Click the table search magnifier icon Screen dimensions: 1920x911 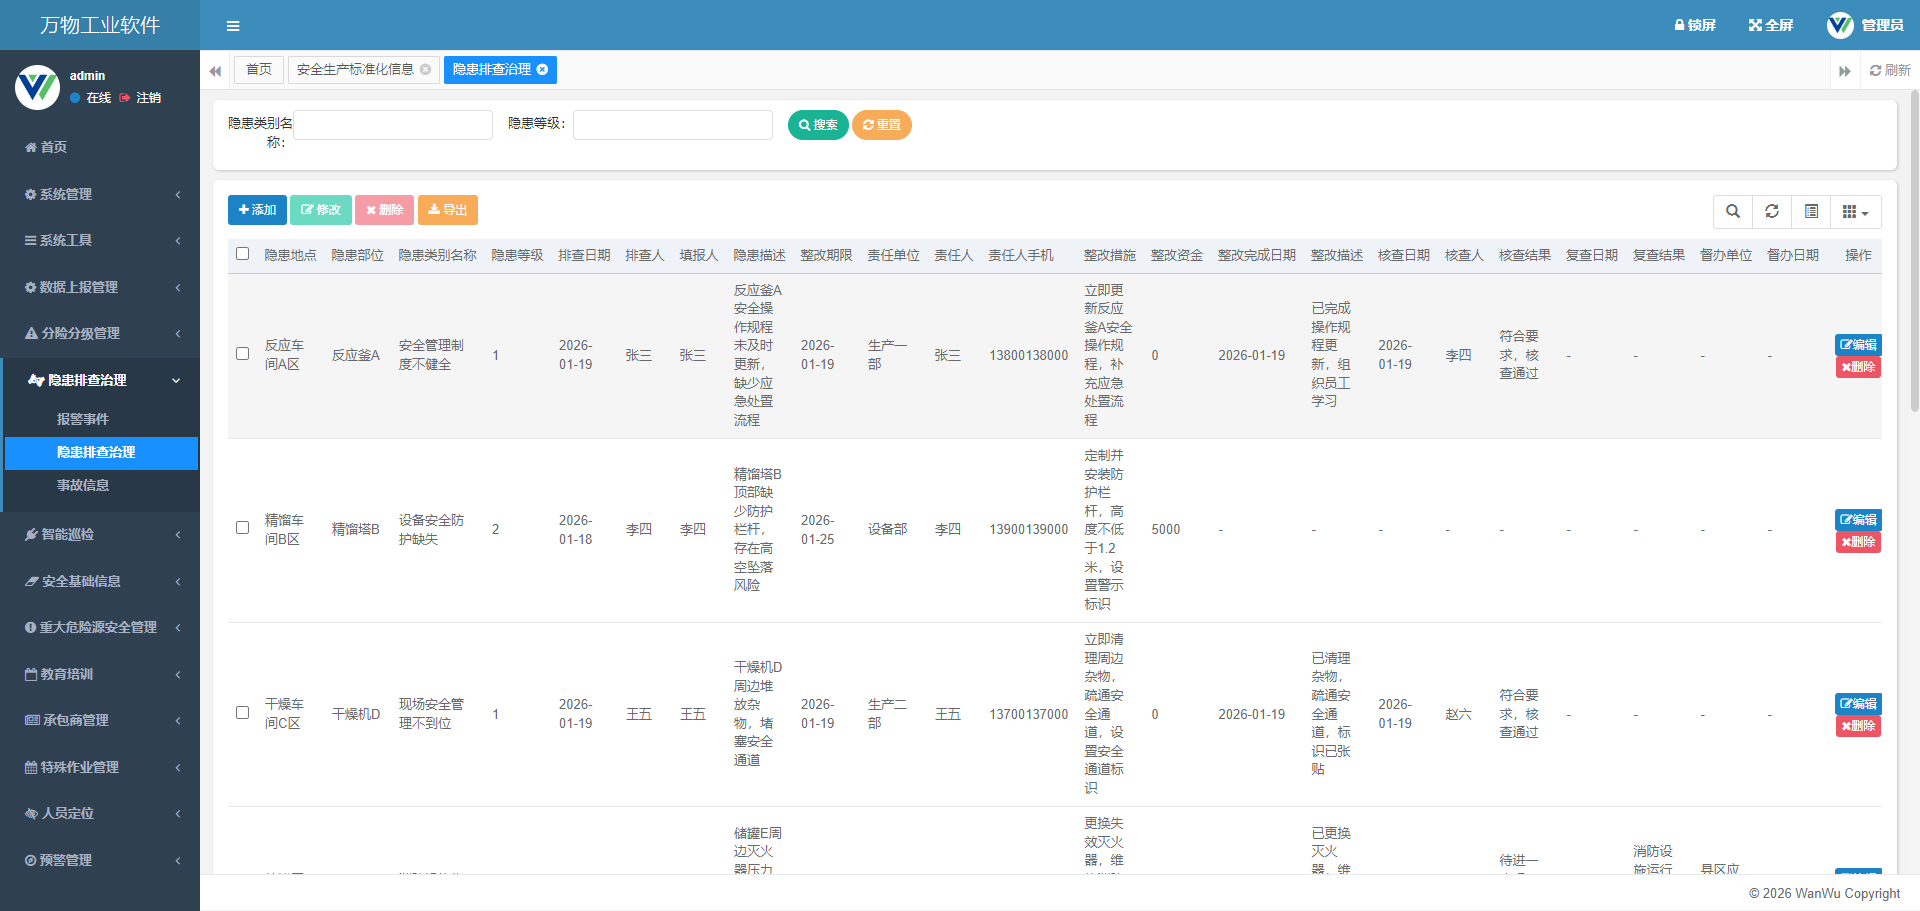tap(1732, 211)
